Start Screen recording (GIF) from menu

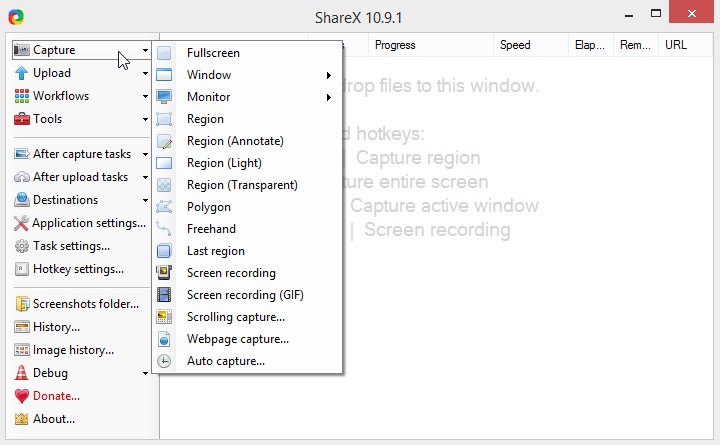pos(247,295)
